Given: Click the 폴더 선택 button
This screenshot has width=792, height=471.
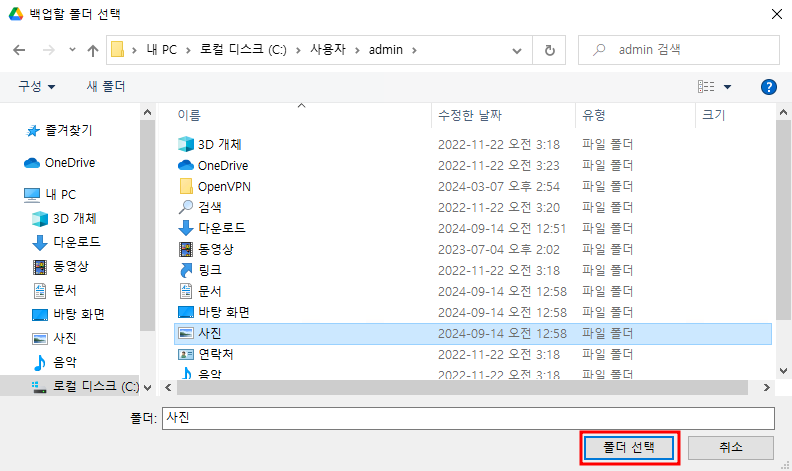Looking at the screenshot, I should click(631, 447).
